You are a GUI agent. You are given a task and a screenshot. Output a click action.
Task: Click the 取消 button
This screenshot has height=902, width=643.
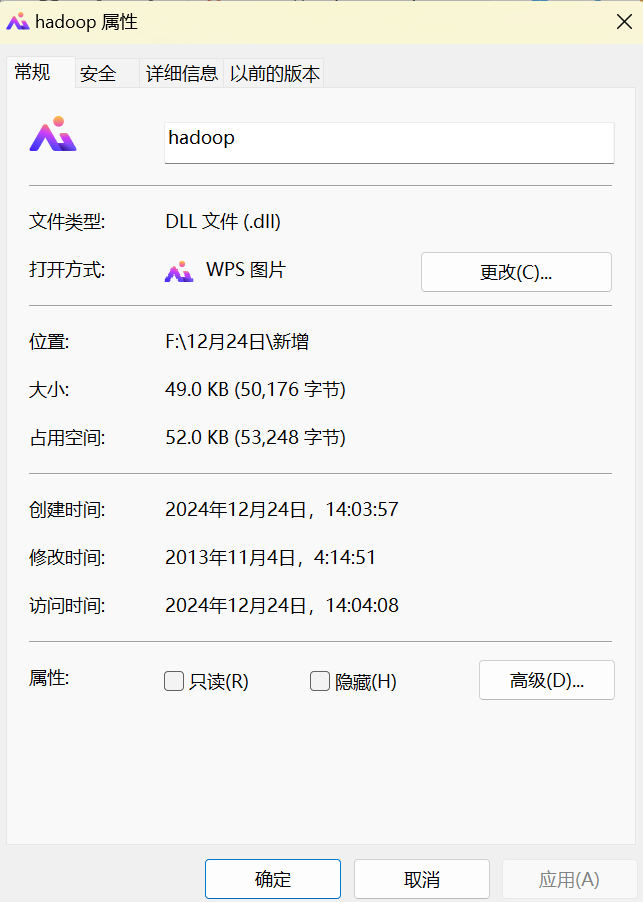click(422, 879)
